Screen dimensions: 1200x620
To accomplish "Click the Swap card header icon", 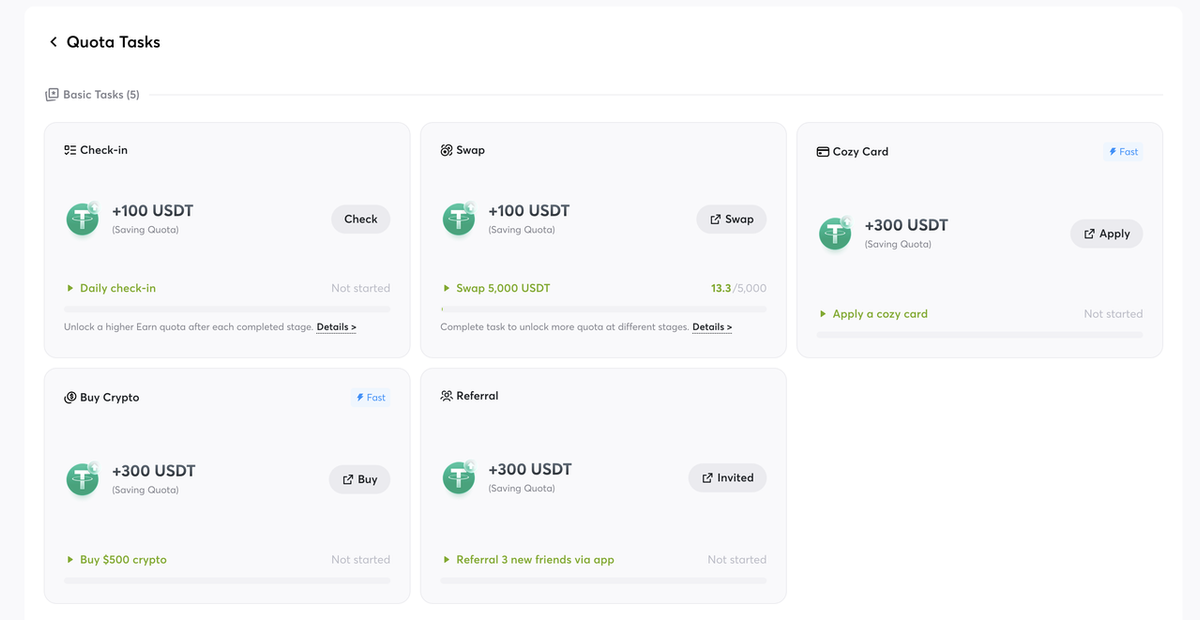I will 447,150.
